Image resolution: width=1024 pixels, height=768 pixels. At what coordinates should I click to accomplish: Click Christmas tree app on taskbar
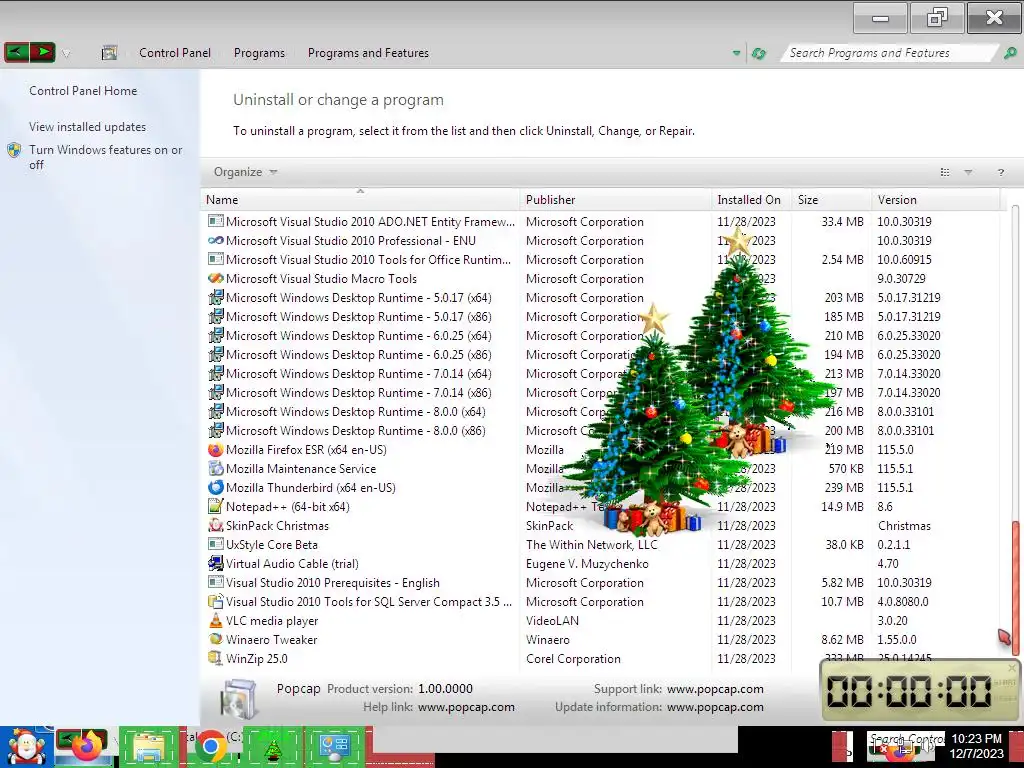(273, 747)
